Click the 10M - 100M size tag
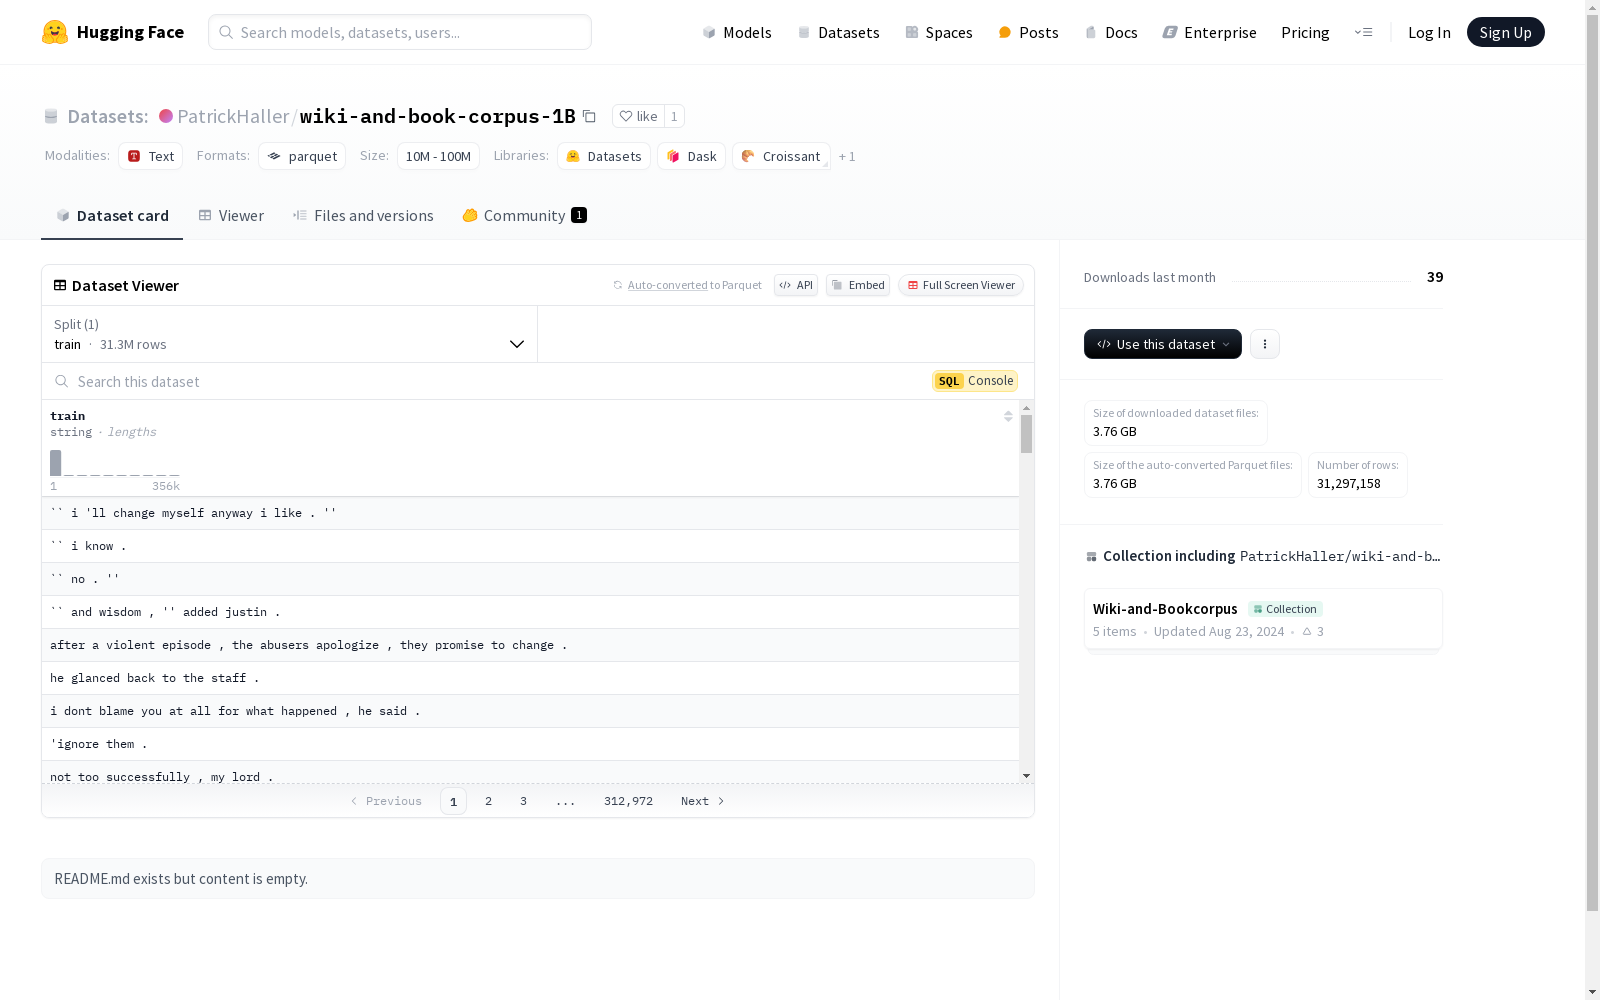This screenshot has width=1600, height=1000. point(438,156)
